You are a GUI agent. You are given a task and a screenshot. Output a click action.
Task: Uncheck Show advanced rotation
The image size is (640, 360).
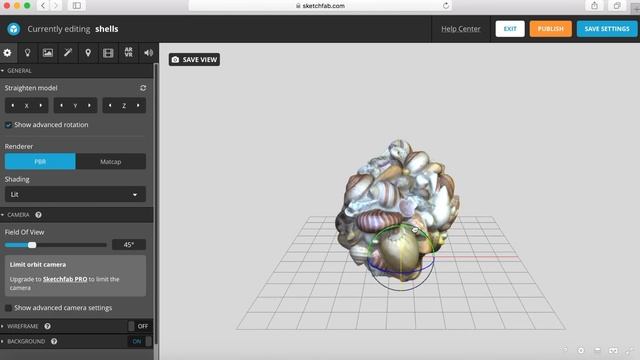click(x=8, y=125)
